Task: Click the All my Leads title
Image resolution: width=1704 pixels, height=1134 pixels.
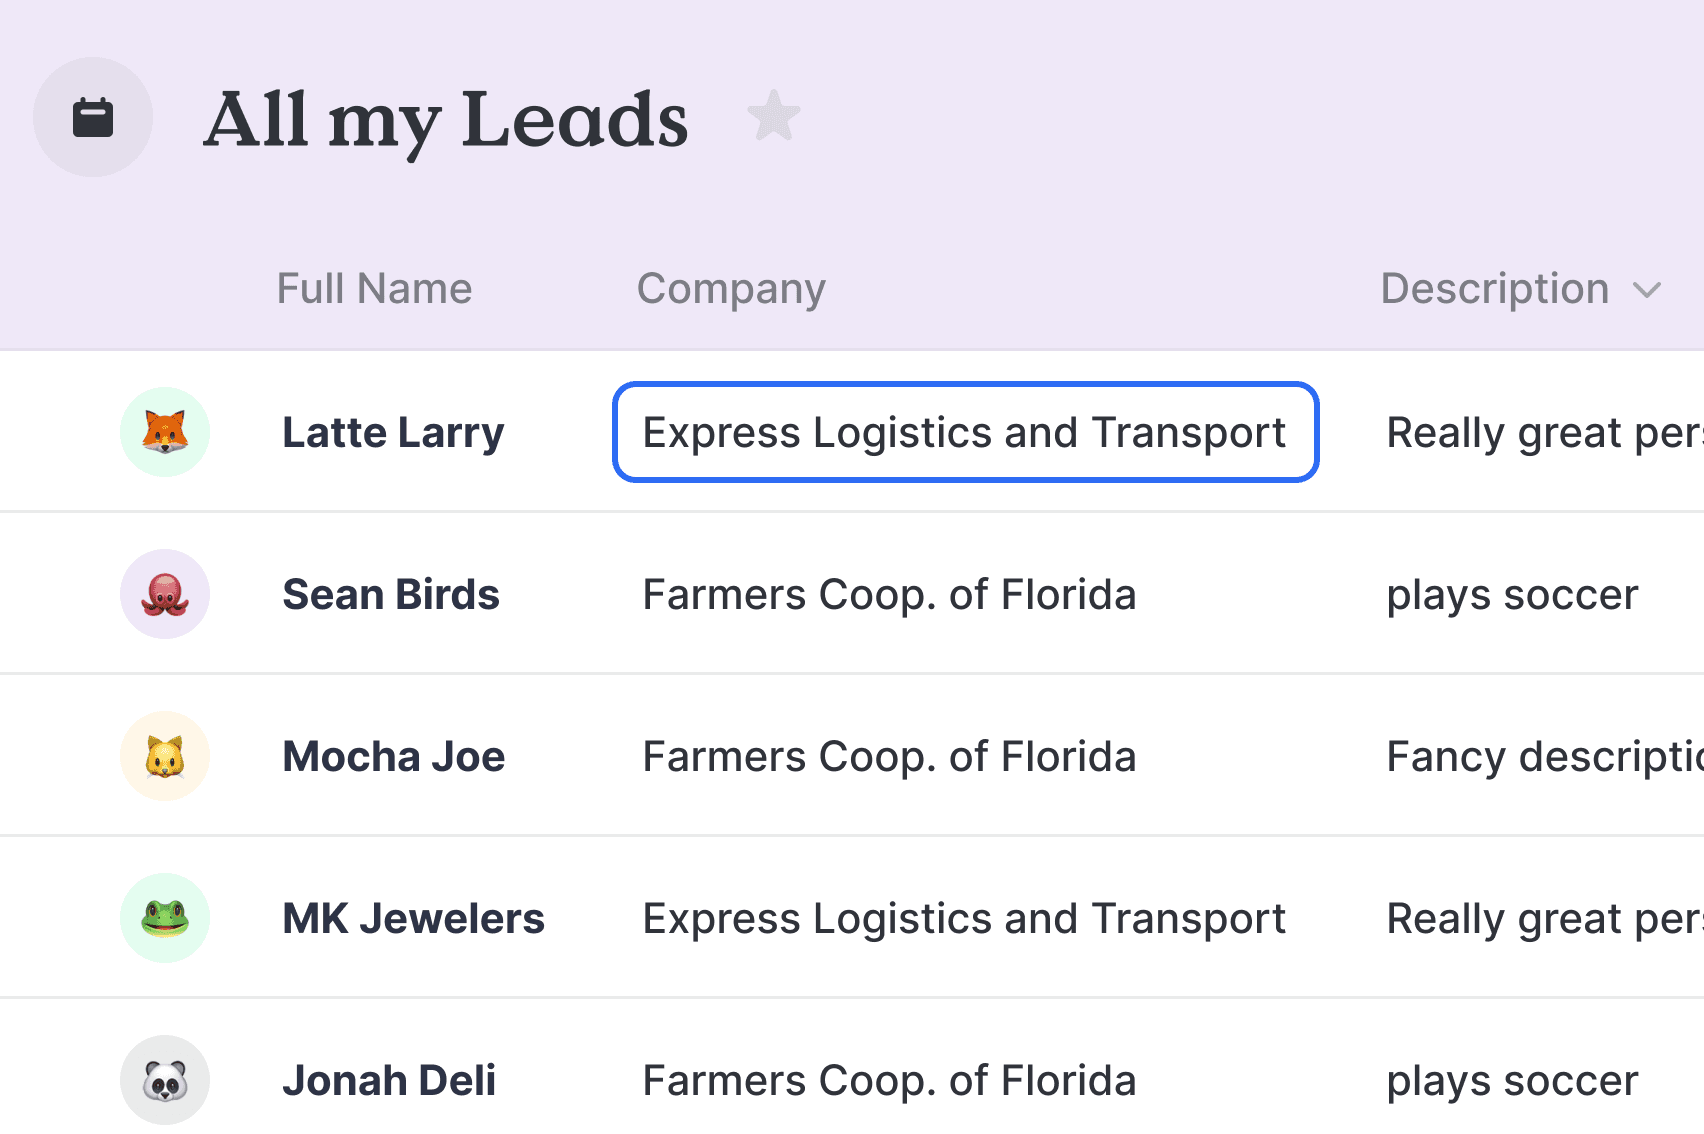Action: tap(446, 120)
